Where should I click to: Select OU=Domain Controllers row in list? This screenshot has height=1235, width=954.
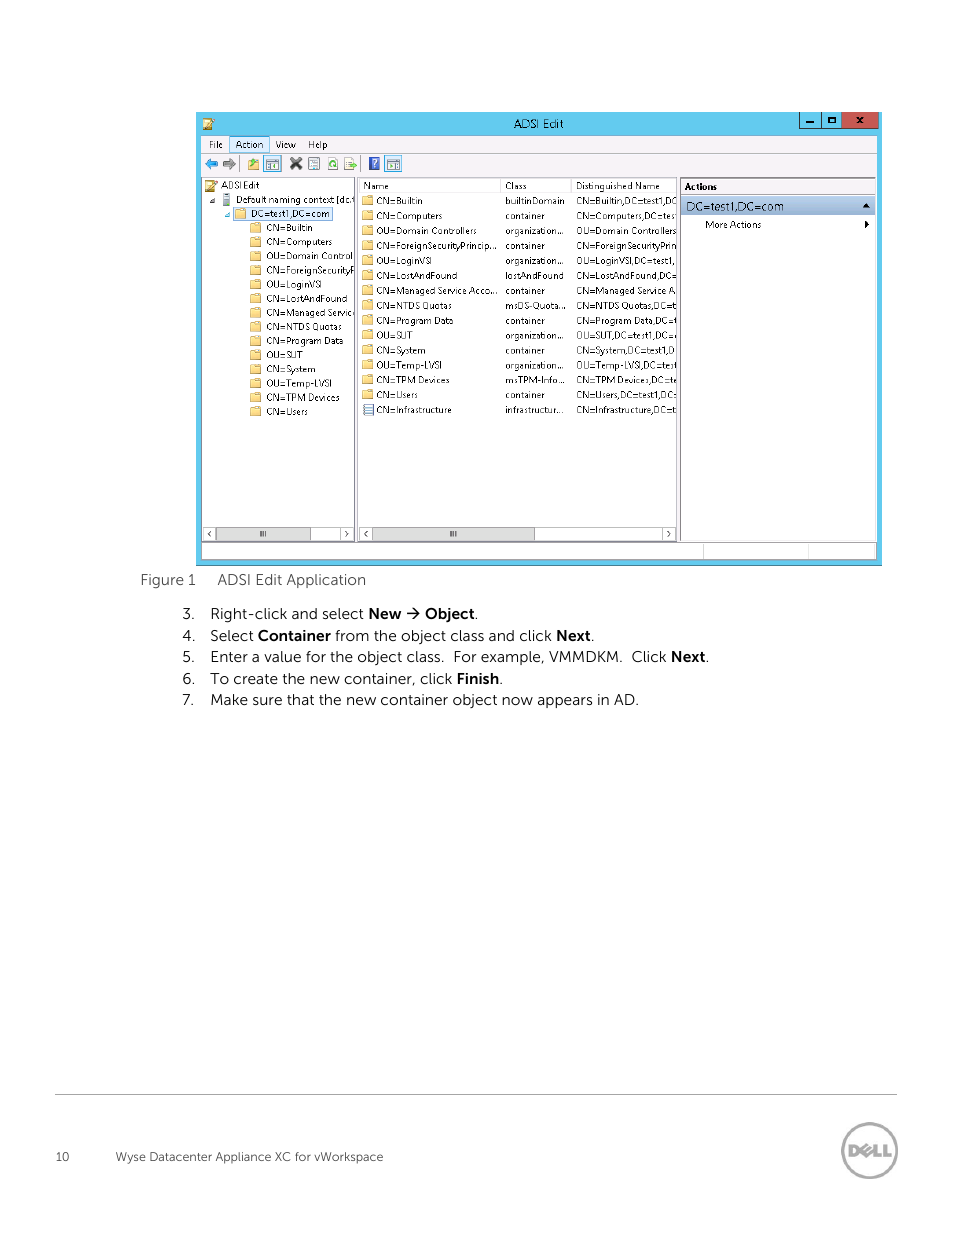[x=518, y=230]
